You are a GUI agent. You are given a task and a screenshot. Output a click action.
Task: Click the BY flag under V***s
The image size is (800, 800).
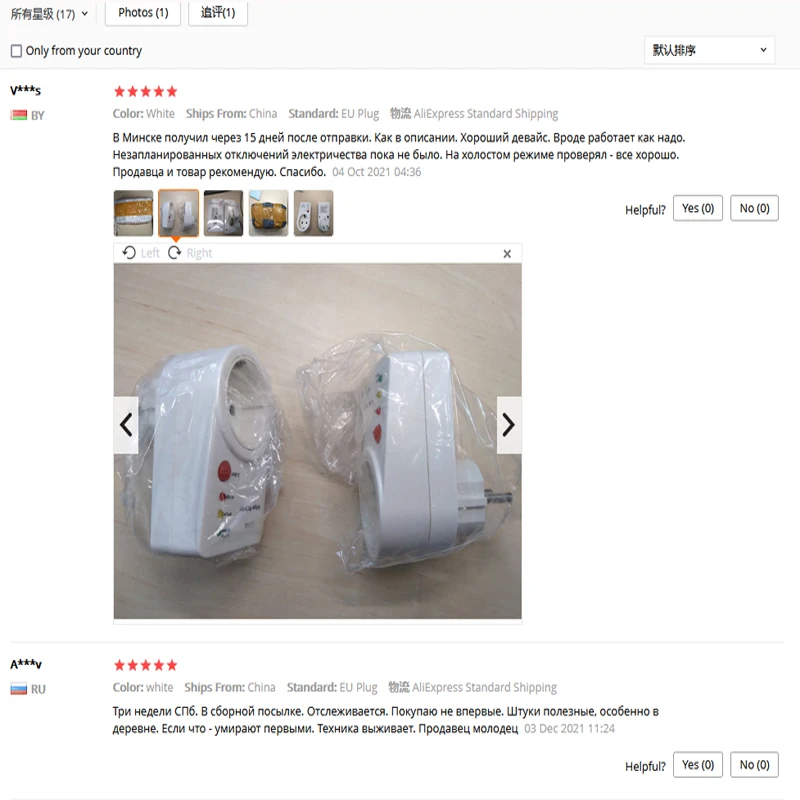tap(19, 115)
